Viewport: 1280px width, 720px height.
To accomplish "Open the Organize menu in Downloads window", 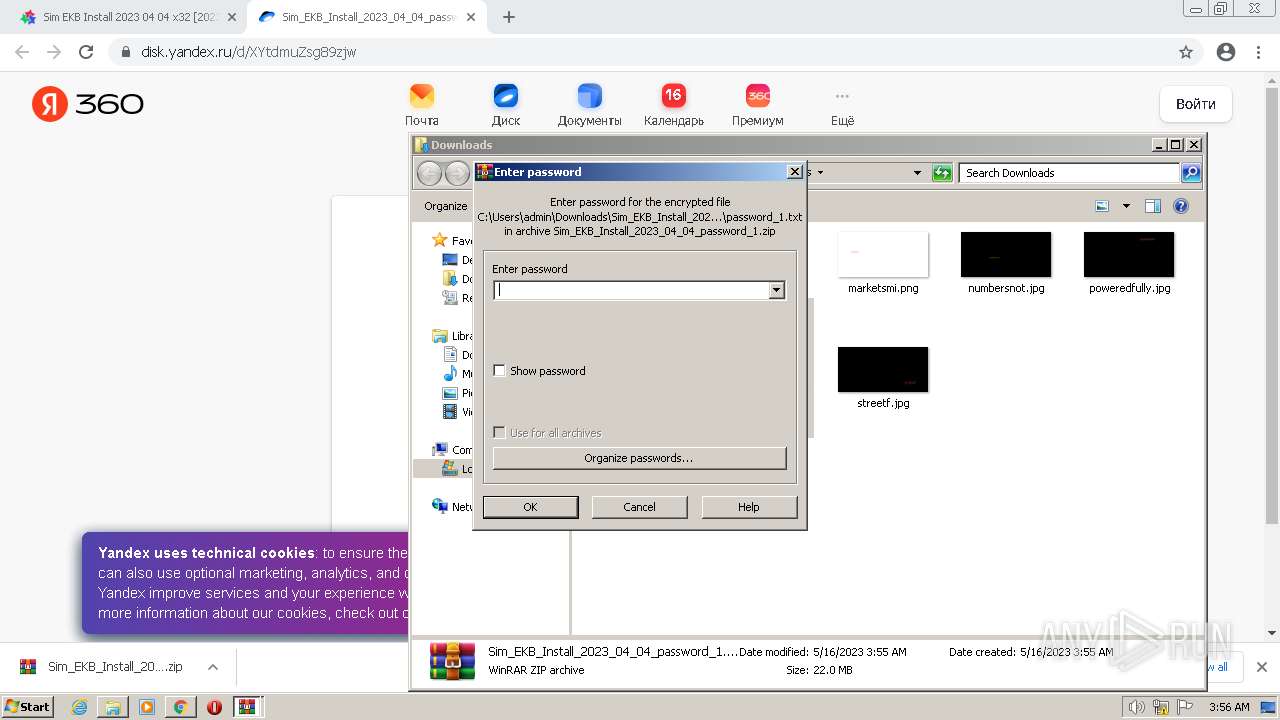I will point(446,206).
